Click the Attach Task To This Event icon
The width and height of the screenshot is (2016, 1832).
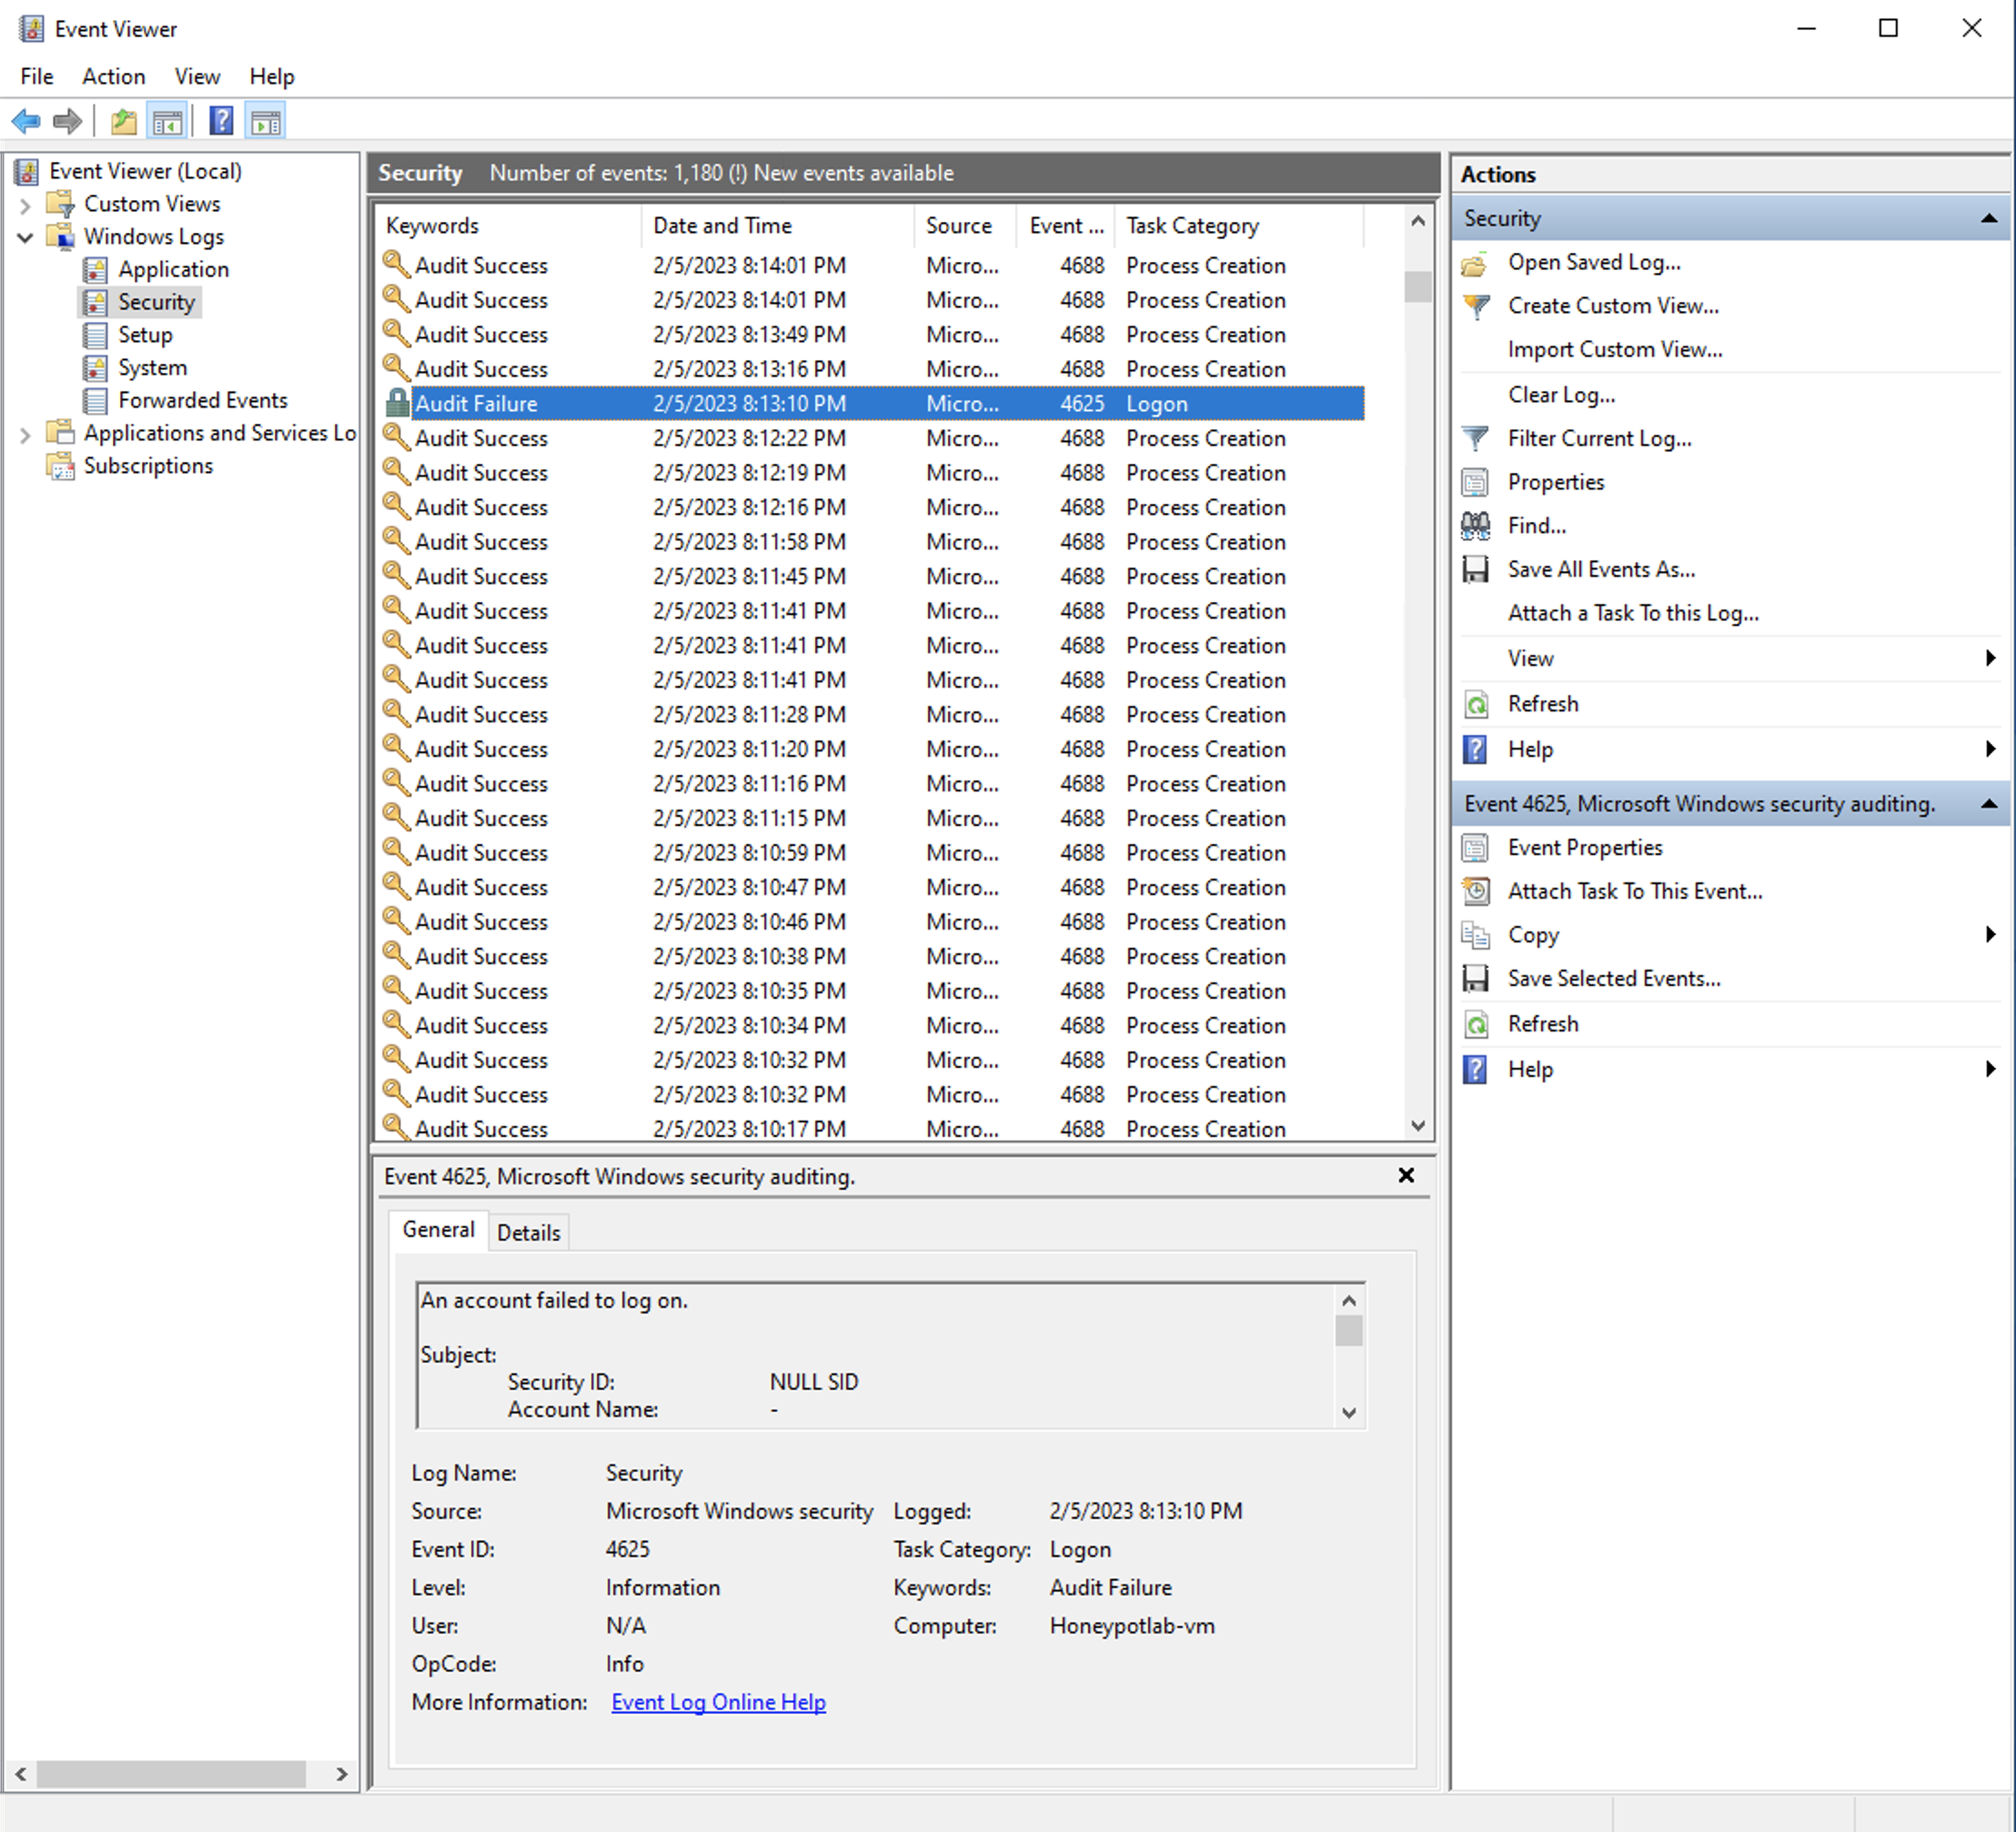coord(1475,892)
